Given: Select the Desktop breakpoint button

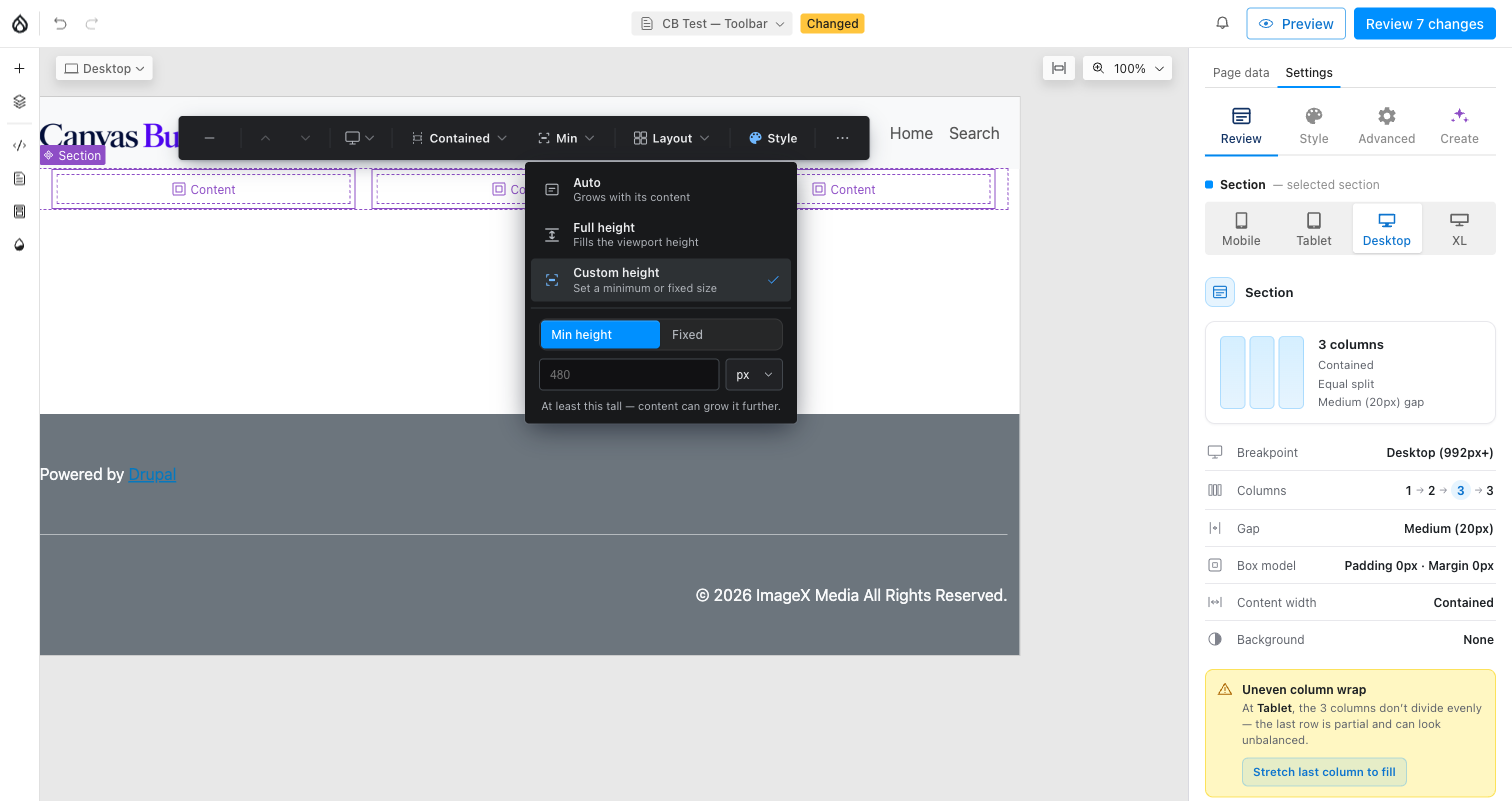Looking at the screenshot, I should (x=1387, y=229).
